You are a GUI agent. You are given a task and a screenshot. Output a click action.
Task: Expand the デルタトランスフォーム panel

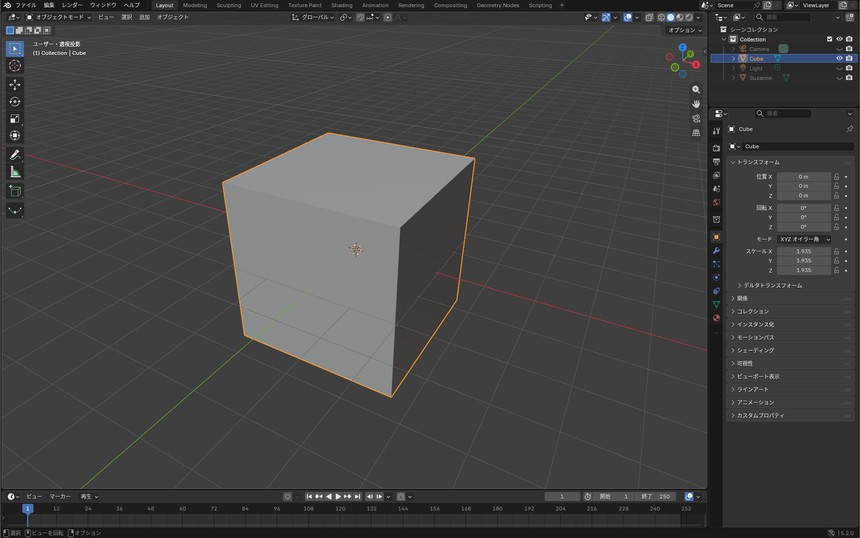click(770, 285)
